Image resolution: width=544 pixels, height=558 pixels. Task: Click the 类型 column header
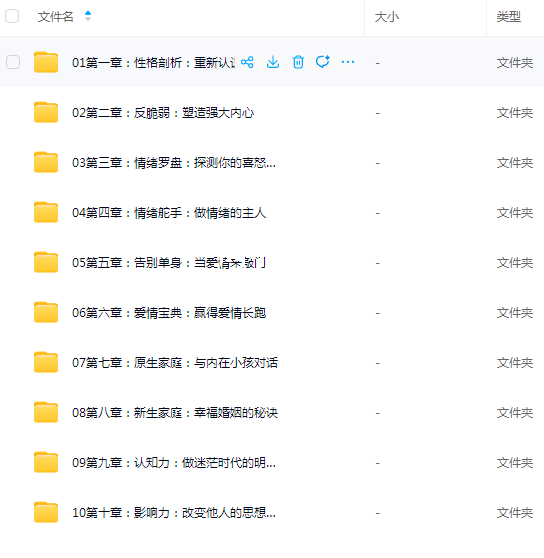(509, 17)
